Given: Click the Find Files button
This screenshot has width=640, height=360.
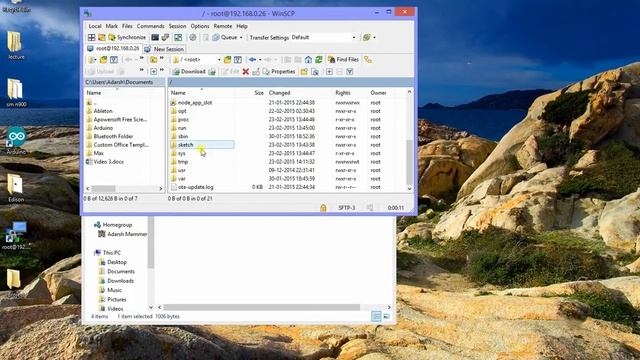Looking at the screenshot, I should pos(344,60).
